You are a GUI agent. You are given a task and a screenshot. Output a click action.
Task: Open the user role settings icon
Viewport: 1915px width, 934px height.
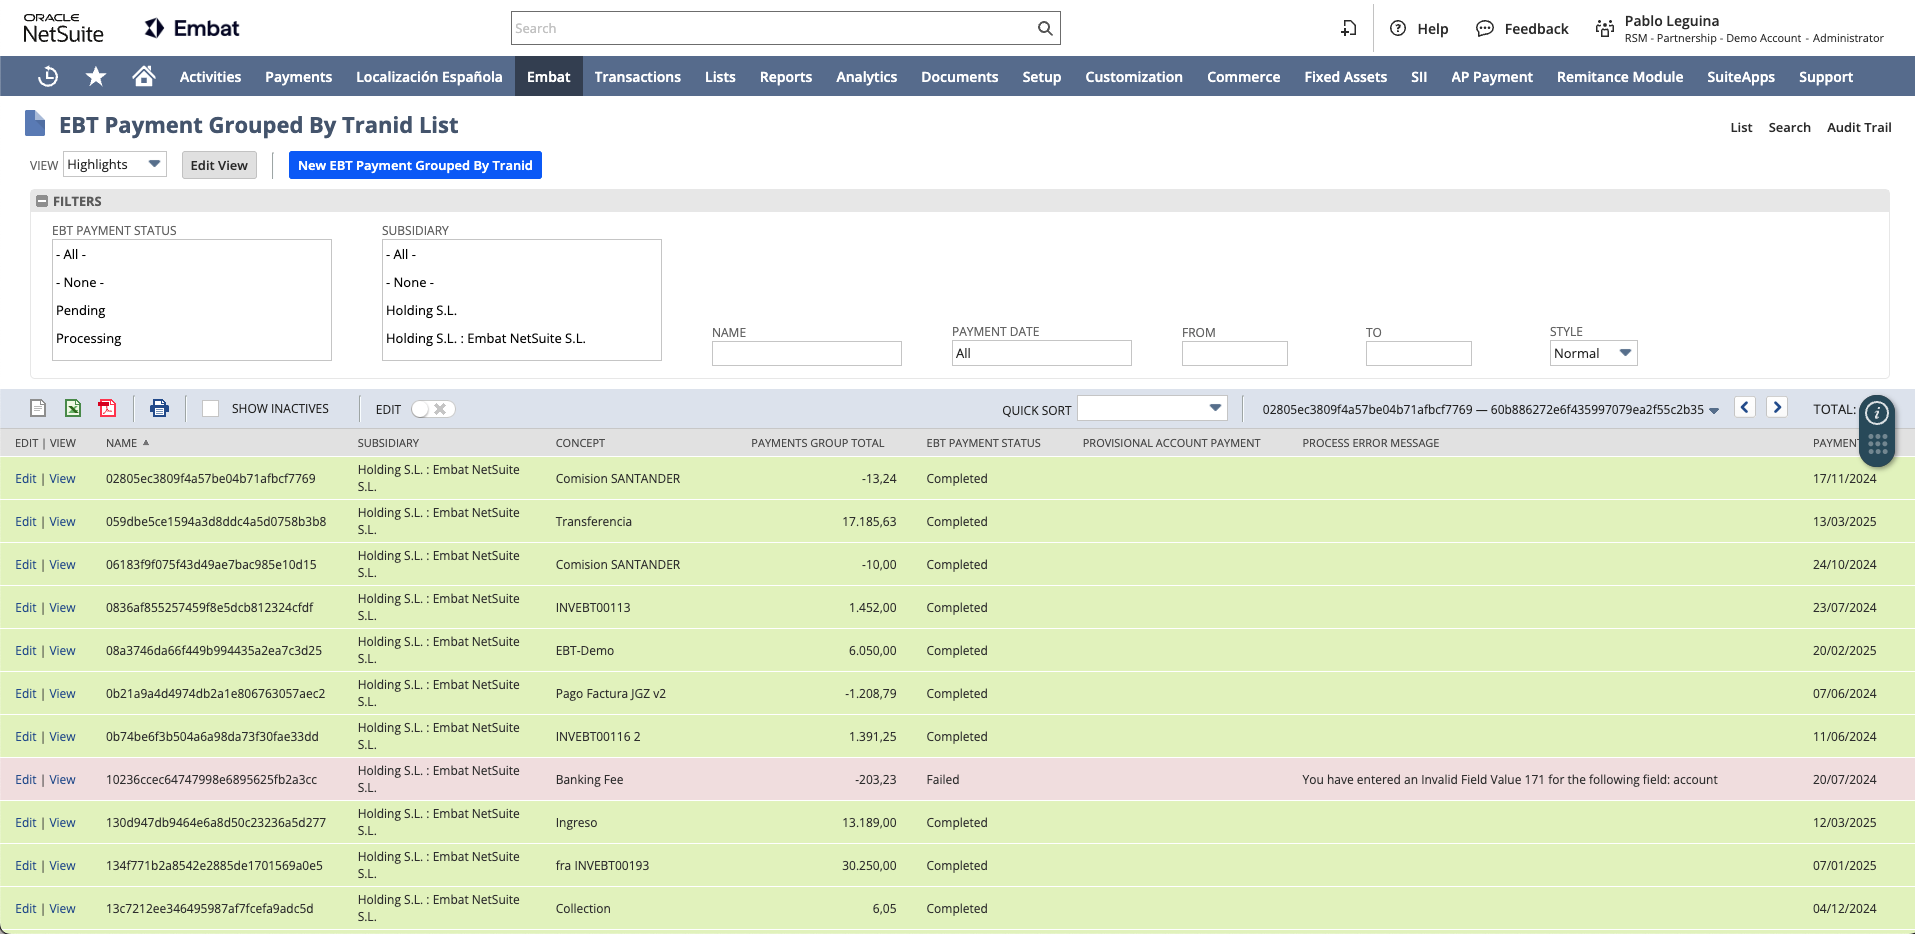(x=1605, y=28)
